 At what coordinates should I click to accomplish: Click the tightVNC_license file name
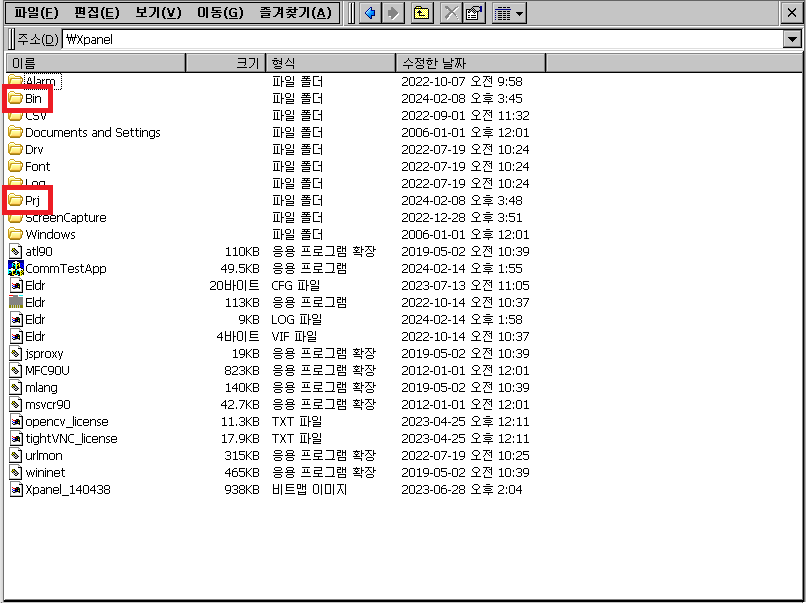tap(71, 438)
